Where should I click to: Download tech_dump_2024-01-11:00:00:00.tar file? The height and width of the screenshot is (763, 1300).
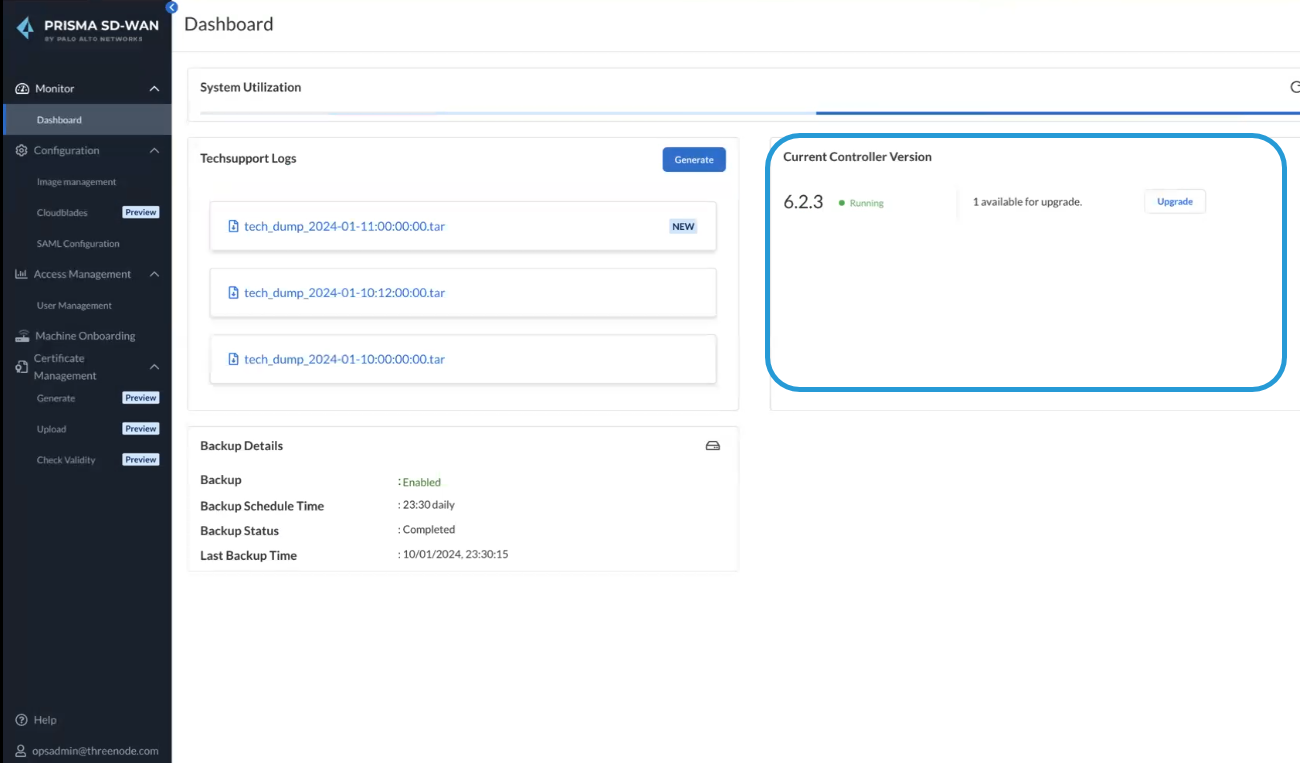coord(344,227)
